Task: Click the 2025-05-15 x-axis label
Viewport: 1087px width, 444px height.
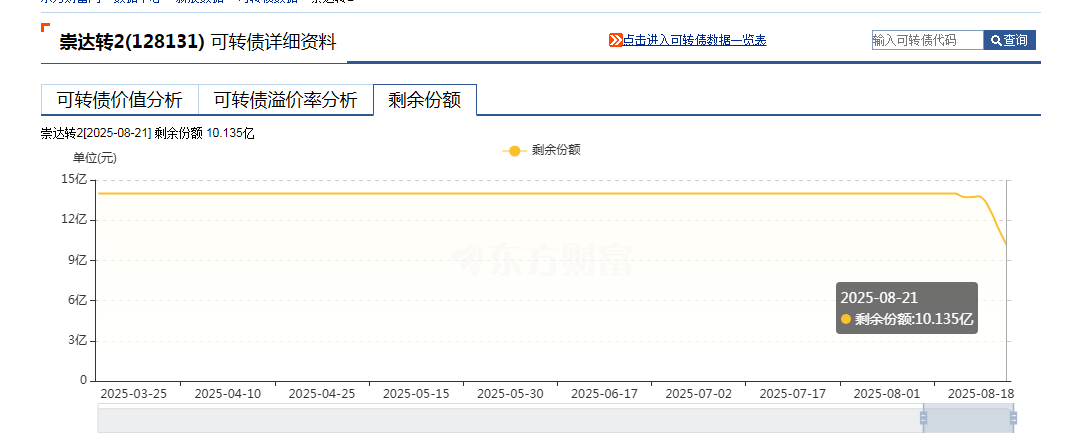Action: click(416, 393)
